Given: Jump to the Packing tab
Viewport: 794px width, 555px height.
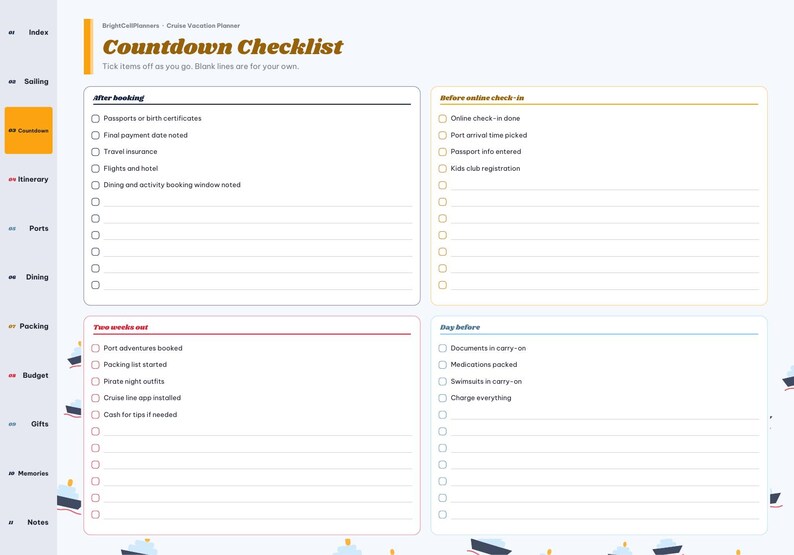Looking at the screenshot, I should 28,326.
